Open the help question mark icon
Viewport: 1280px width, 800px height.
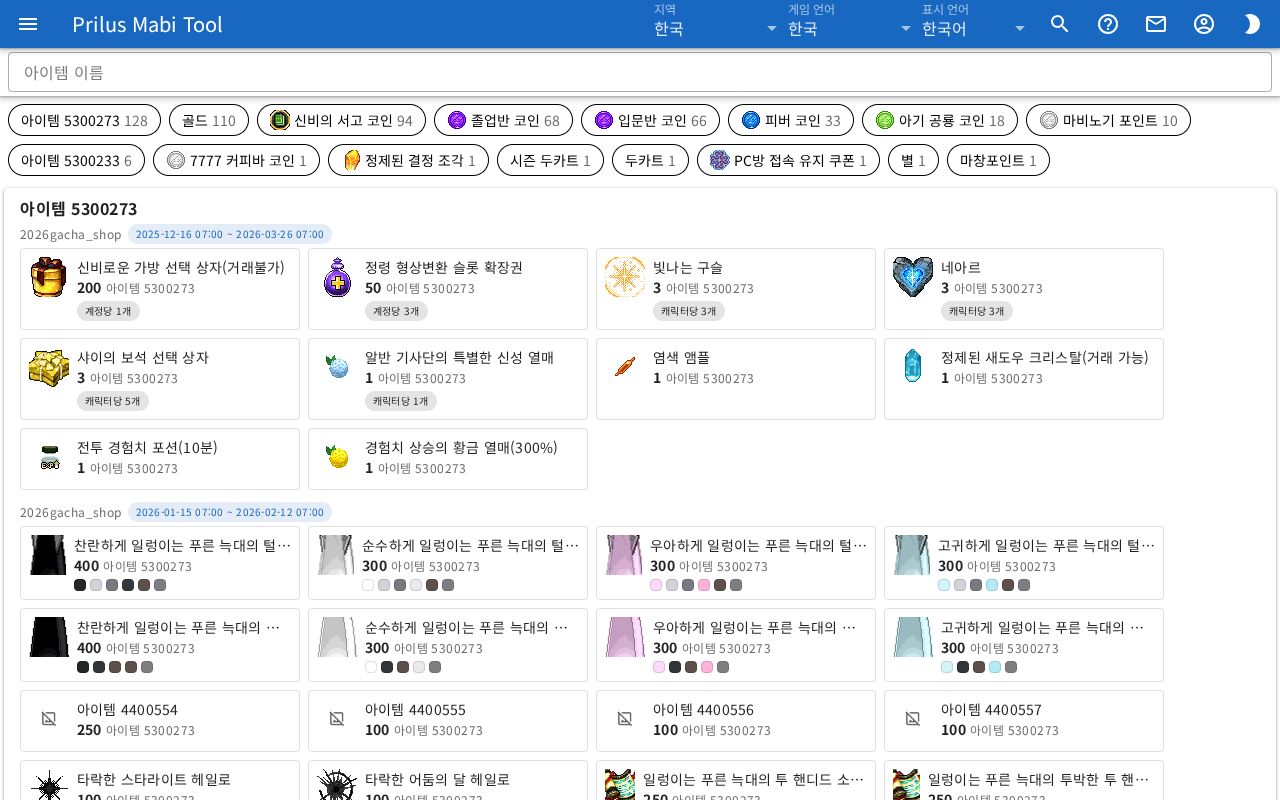click(x=1108, y=24)
